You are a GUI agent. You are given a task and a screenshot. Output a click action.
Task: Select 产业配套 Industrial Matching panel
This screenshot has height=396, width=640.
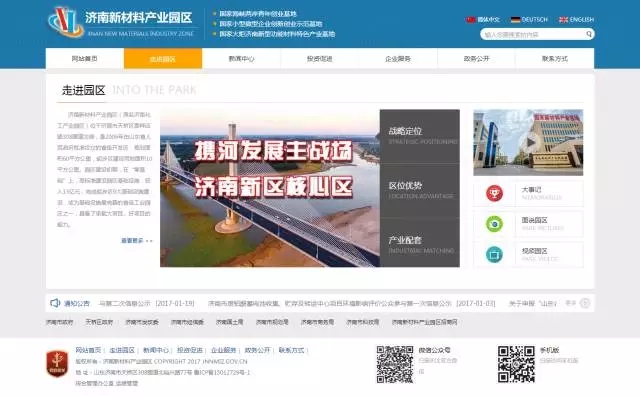click(x=420, y=244)
